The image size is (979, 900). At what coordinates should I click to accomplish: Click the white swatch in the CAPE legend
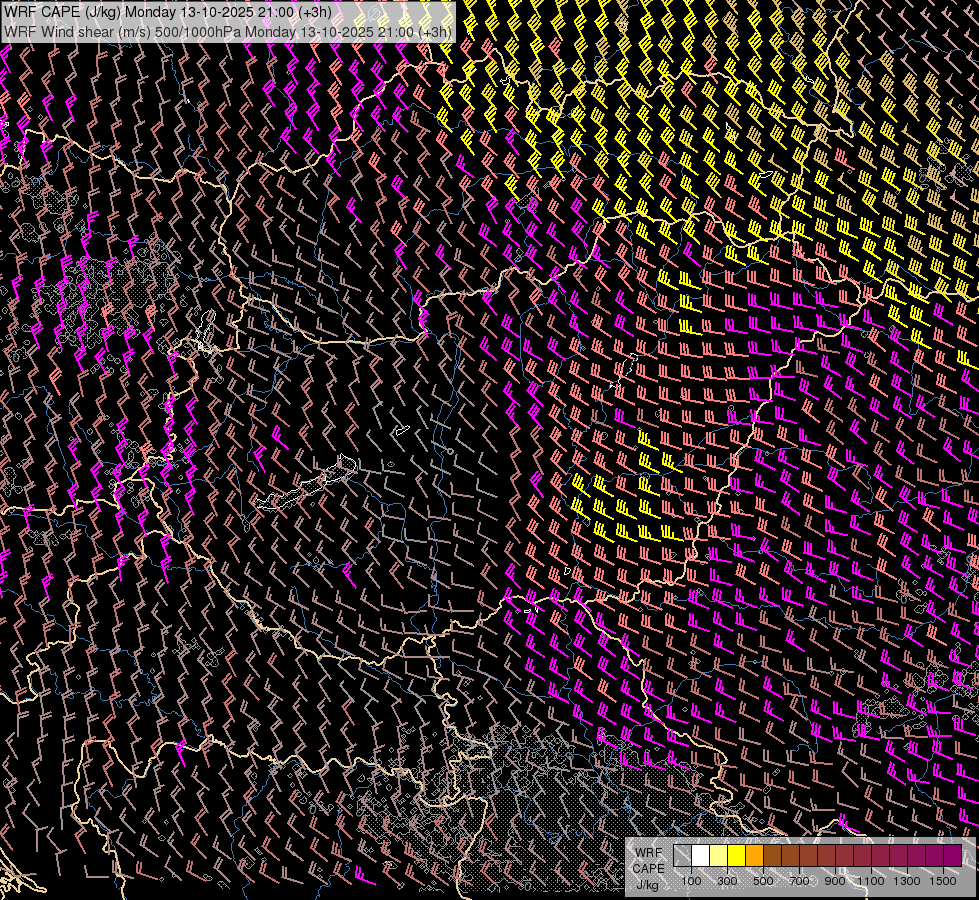[x=700, y=856]
